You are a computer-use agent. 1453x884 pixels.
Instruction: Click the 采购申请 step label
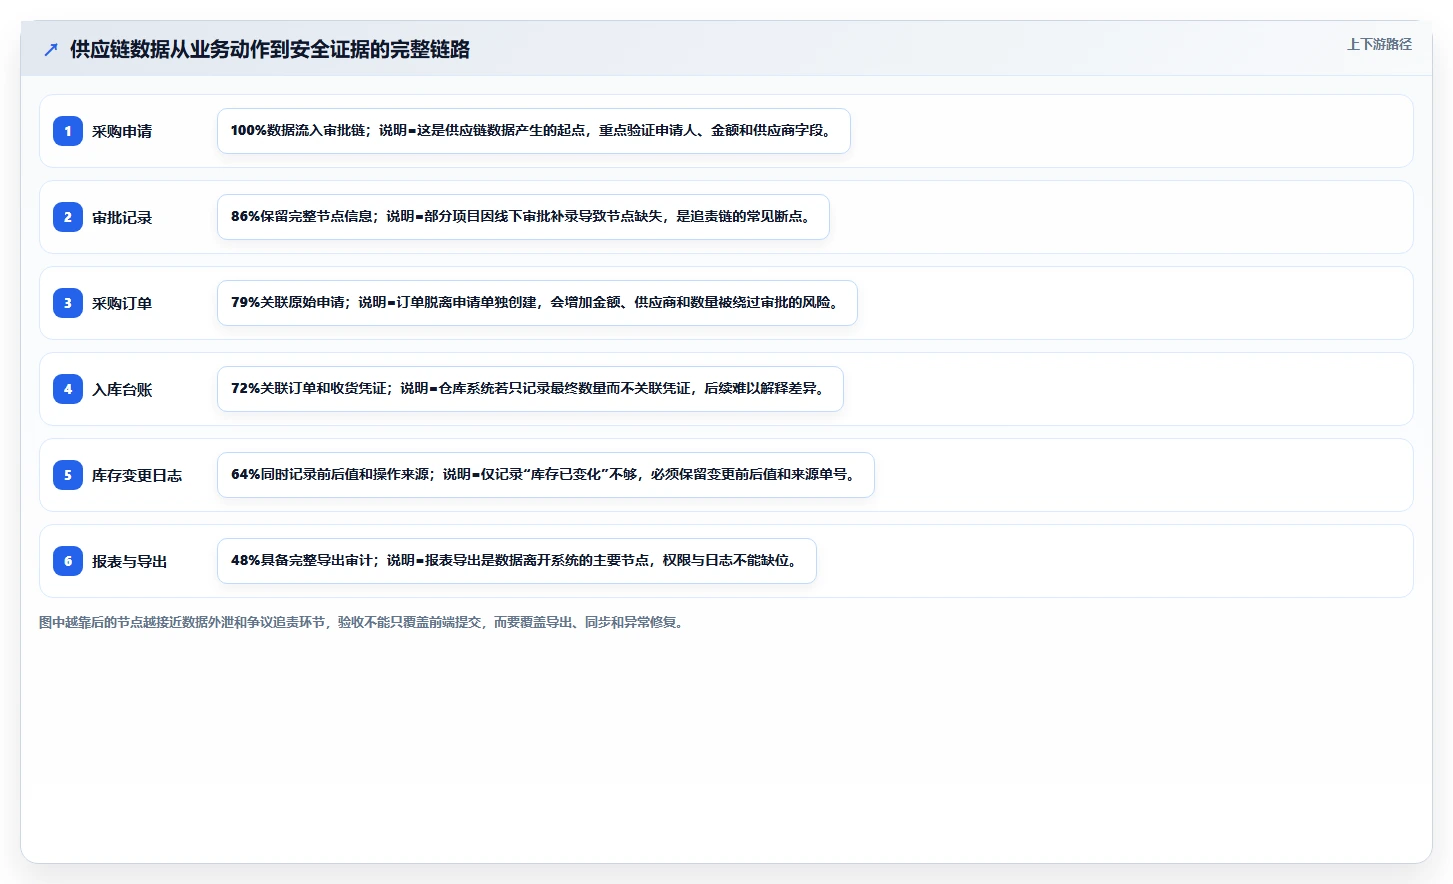tap(122, 131)
